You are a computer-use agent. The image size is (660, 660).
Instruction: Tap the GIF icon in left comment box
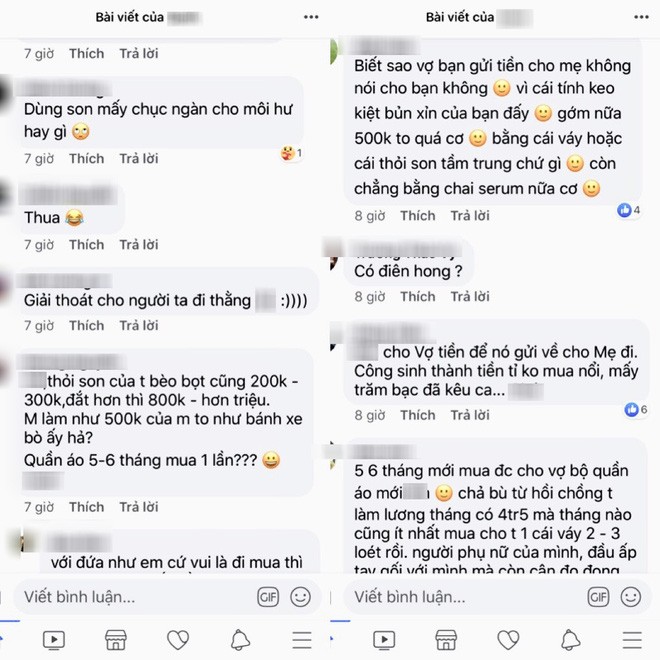click(x=268, y=597)
